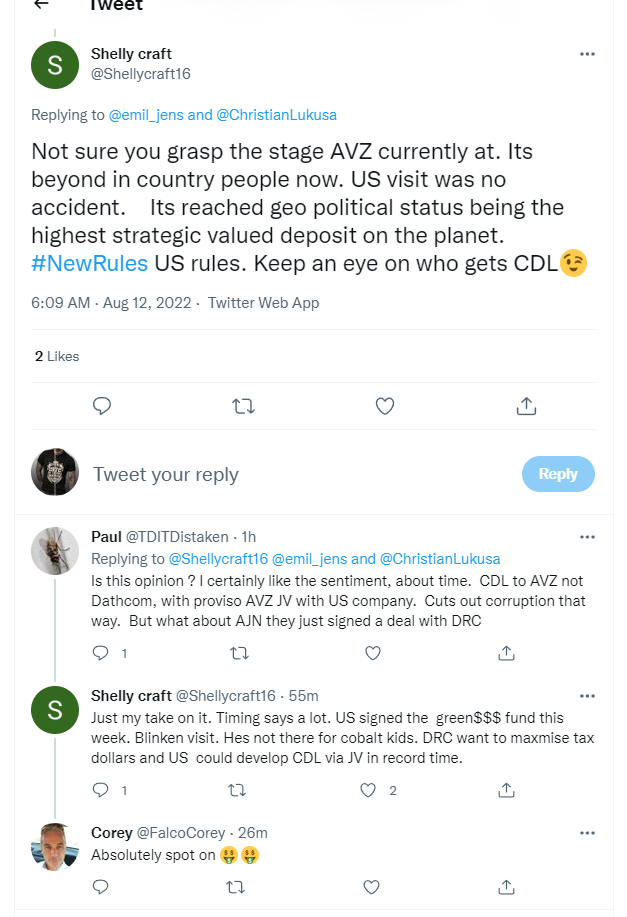Open Paul's profile picture

click(x=55, y=551)
